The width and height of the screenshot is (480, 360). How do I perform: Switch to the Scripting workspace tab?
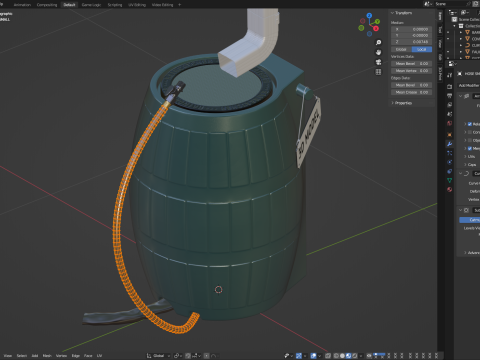coord(115,5)
